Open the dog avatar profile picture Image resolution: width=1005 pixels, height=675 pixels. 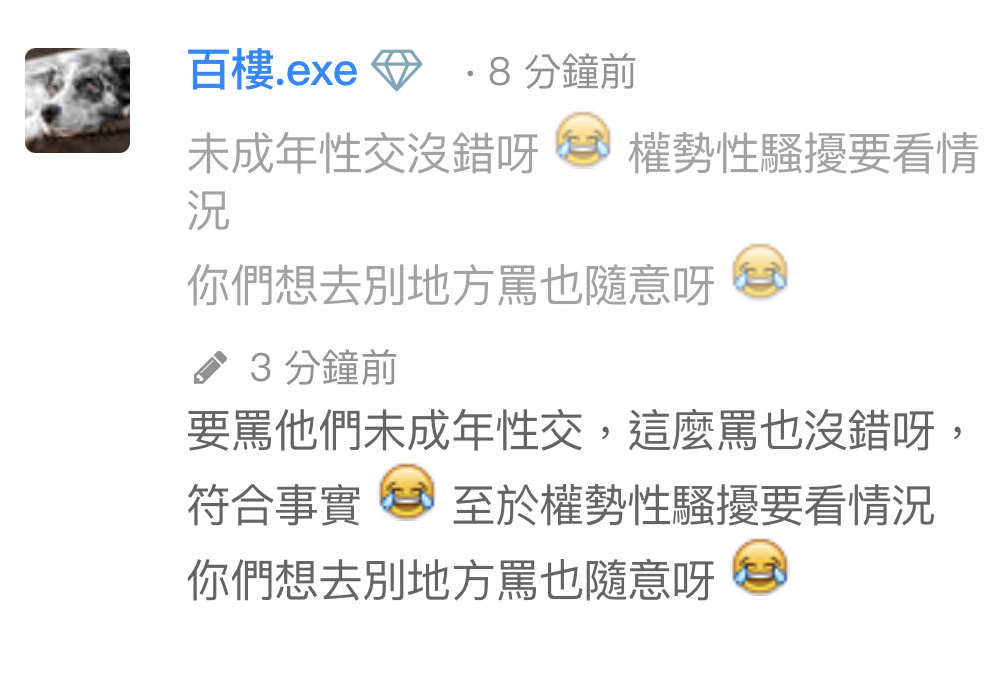point(78,100)
